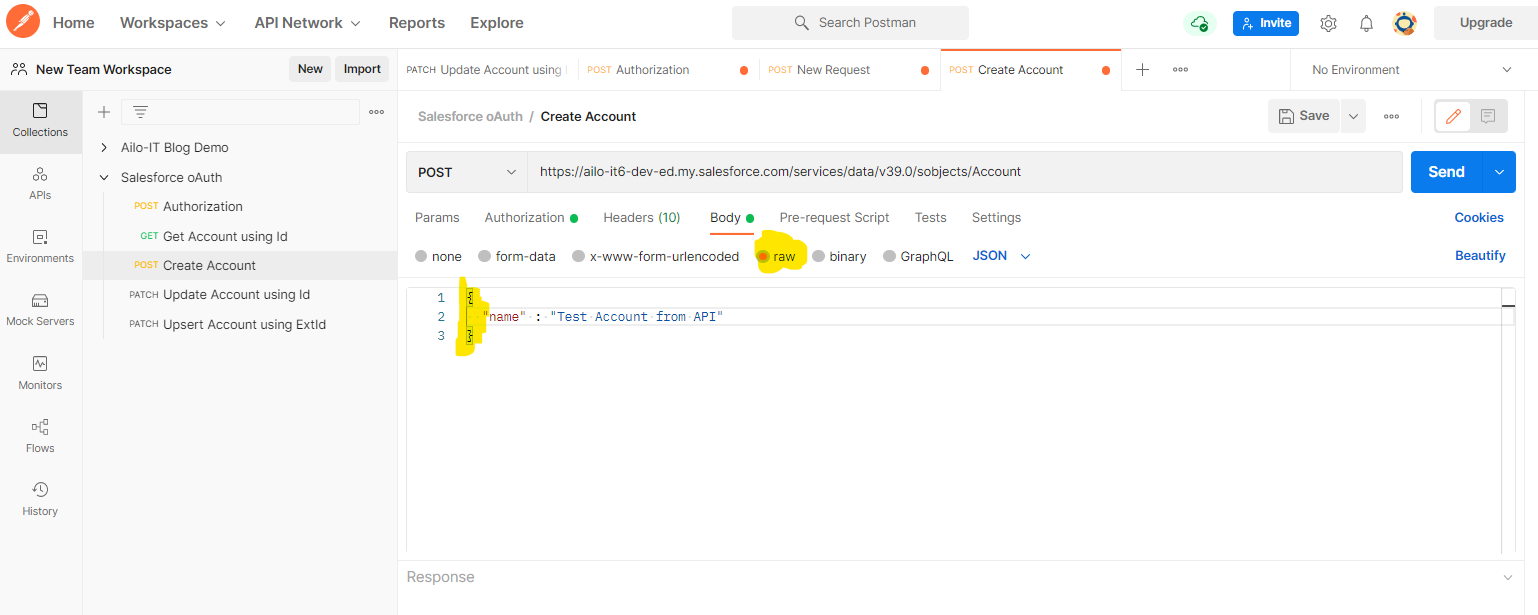Click the Upgrade button
This screenshot has height=615, width=1538.
1485,22
